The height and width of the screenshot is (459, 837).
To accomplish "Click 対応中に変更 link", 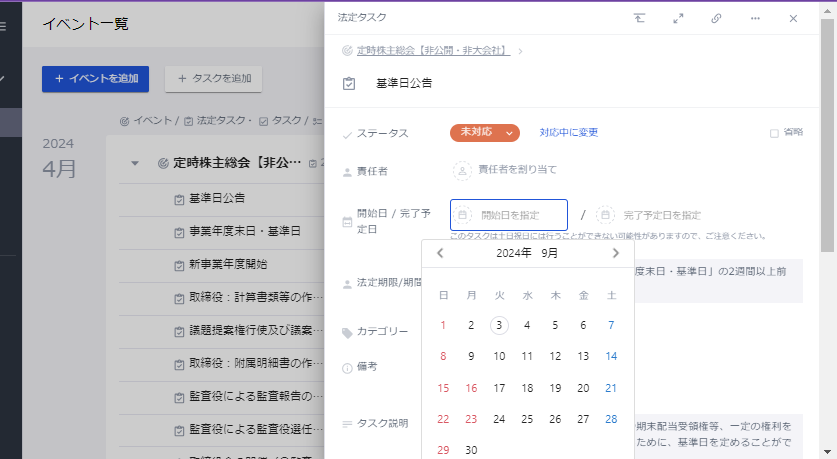I will click(568, 132).
